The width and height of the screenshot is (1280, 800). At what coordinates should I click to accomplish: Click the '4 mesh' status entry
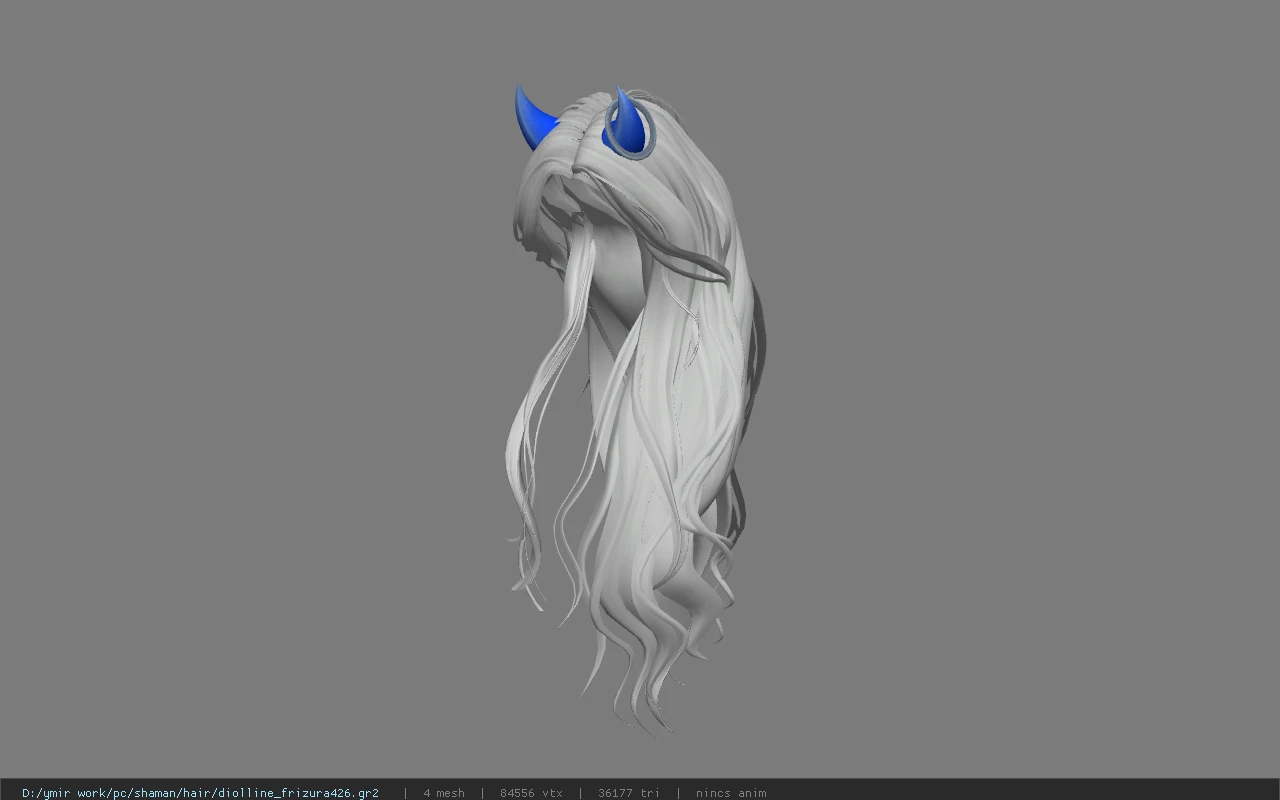tap(444, 793)
